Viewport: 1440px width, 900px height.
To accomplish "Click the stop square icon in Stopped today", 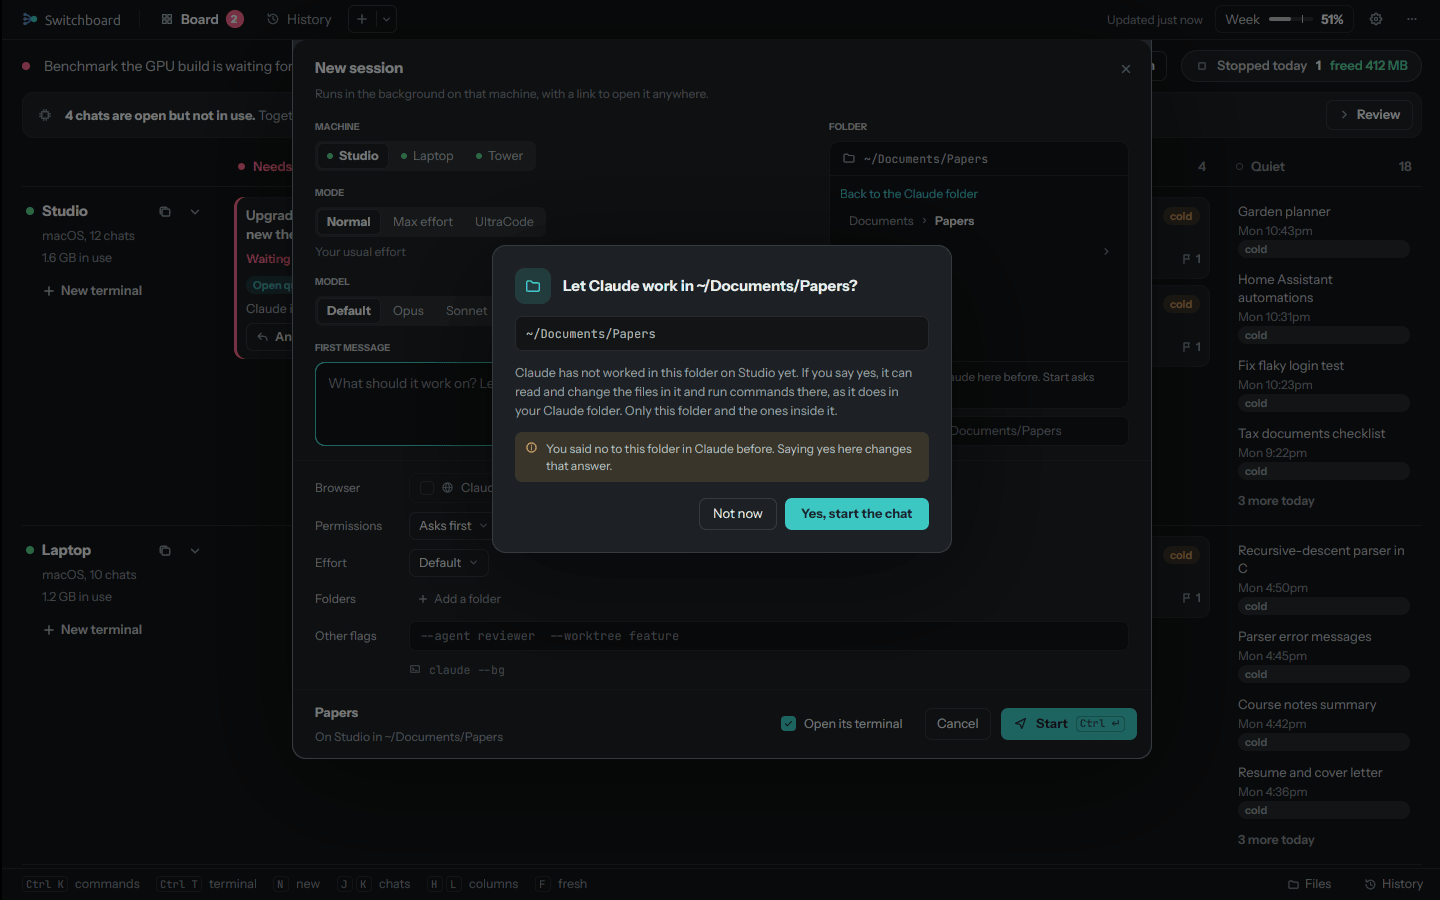I will tap(1202, 66).
